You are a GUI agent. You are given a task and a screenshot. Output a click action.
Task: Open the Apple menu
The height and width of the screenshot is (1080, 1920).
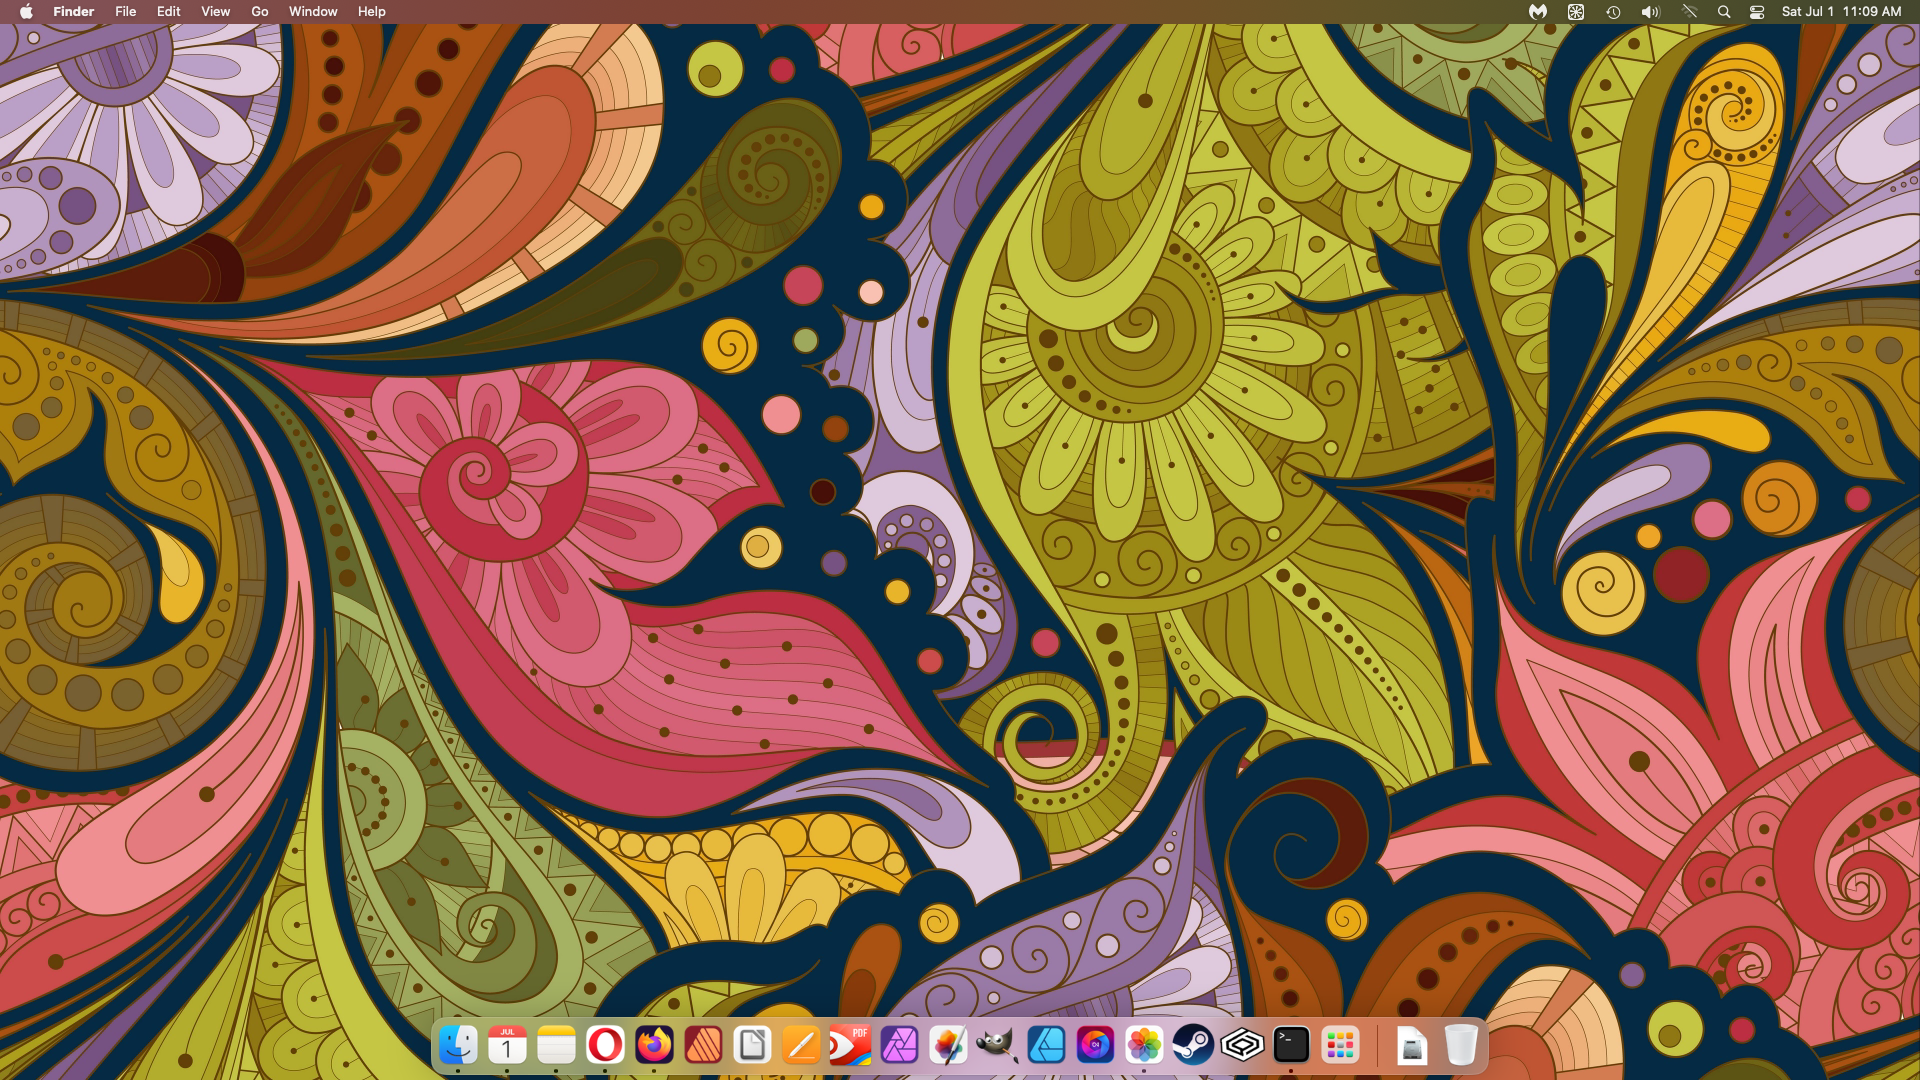(x=27, y=12)
